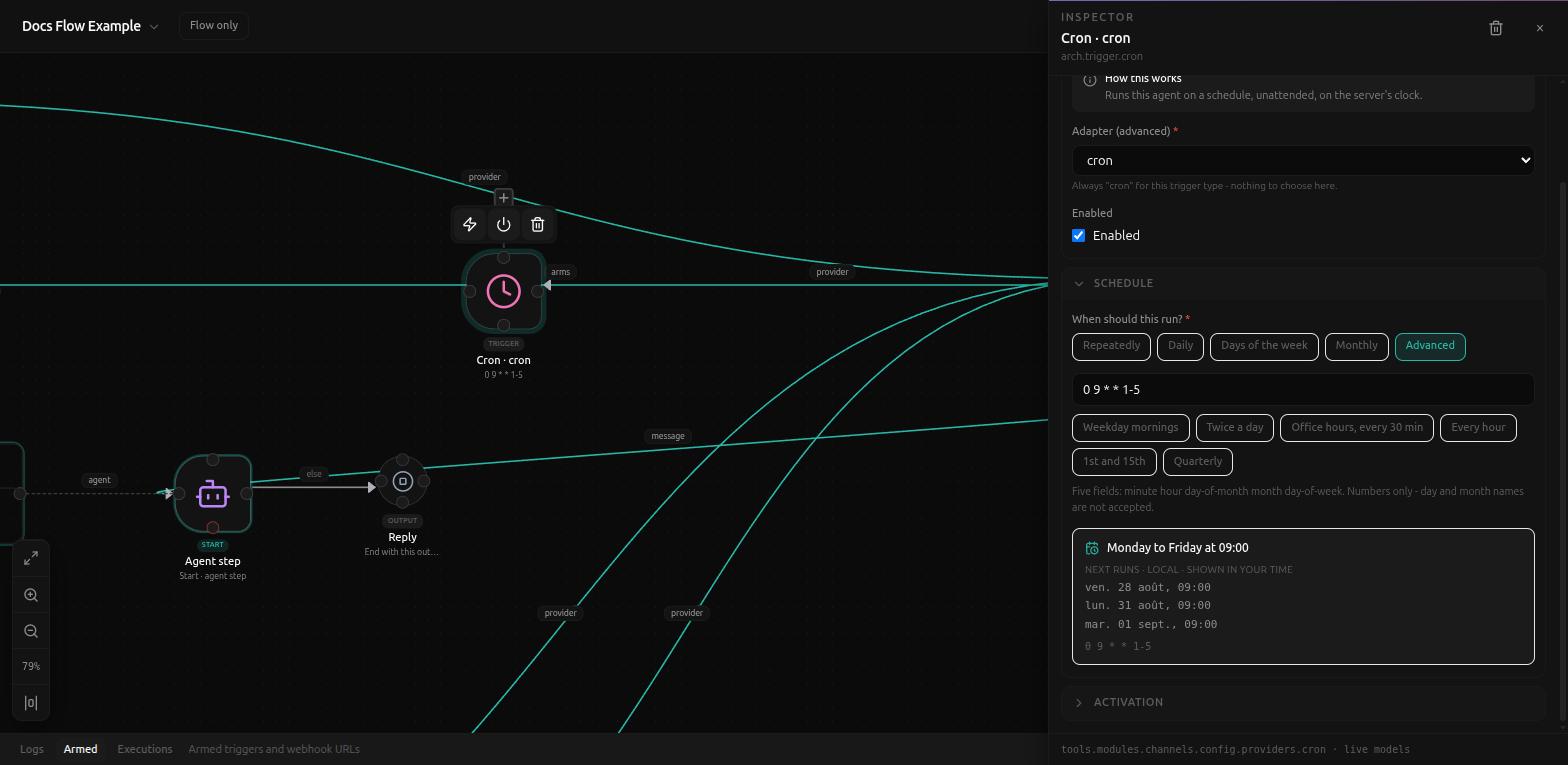Screen dimensions: 1568x765
Task: Click the trash icon in the Cron node toolbar
Action: [x=538, y=224]
